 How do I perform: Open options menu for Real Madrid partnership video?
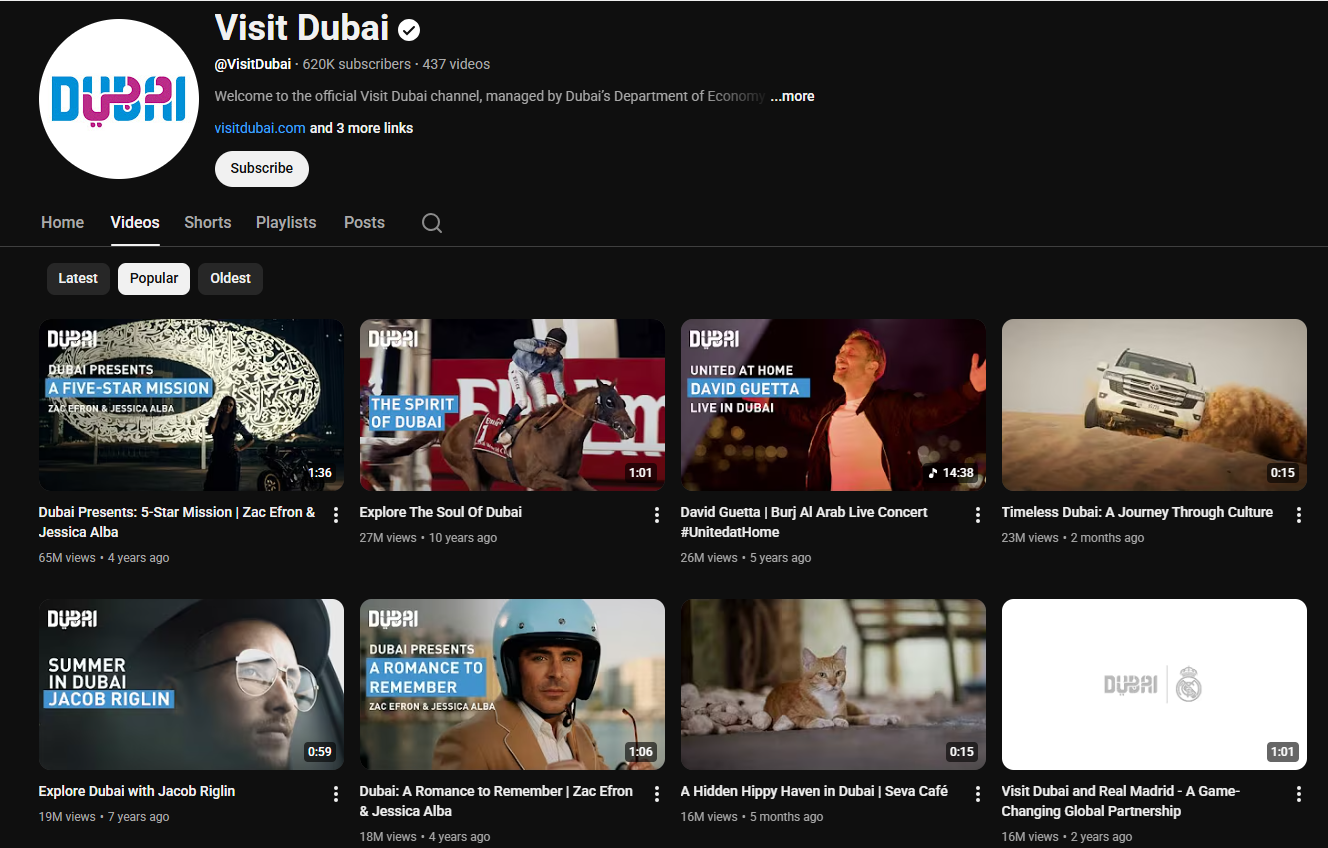pyautogui.click(x=1299, y=794)
